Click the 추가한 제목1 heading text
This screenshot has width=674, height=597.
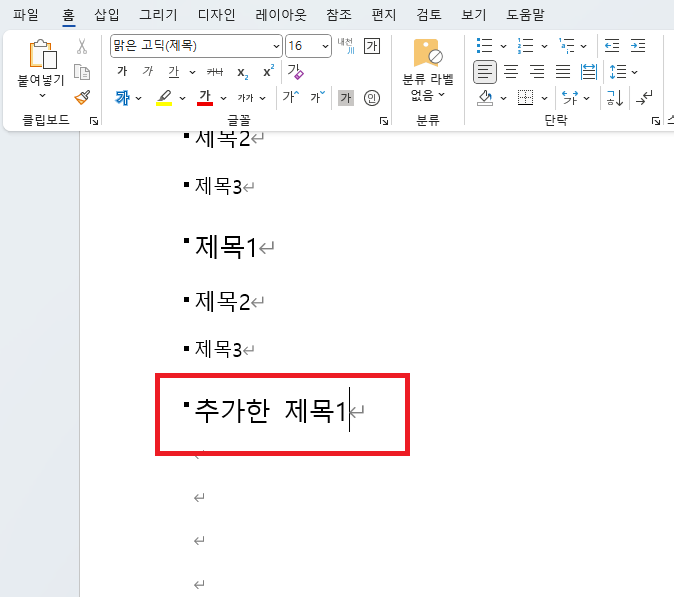(270, 410)
